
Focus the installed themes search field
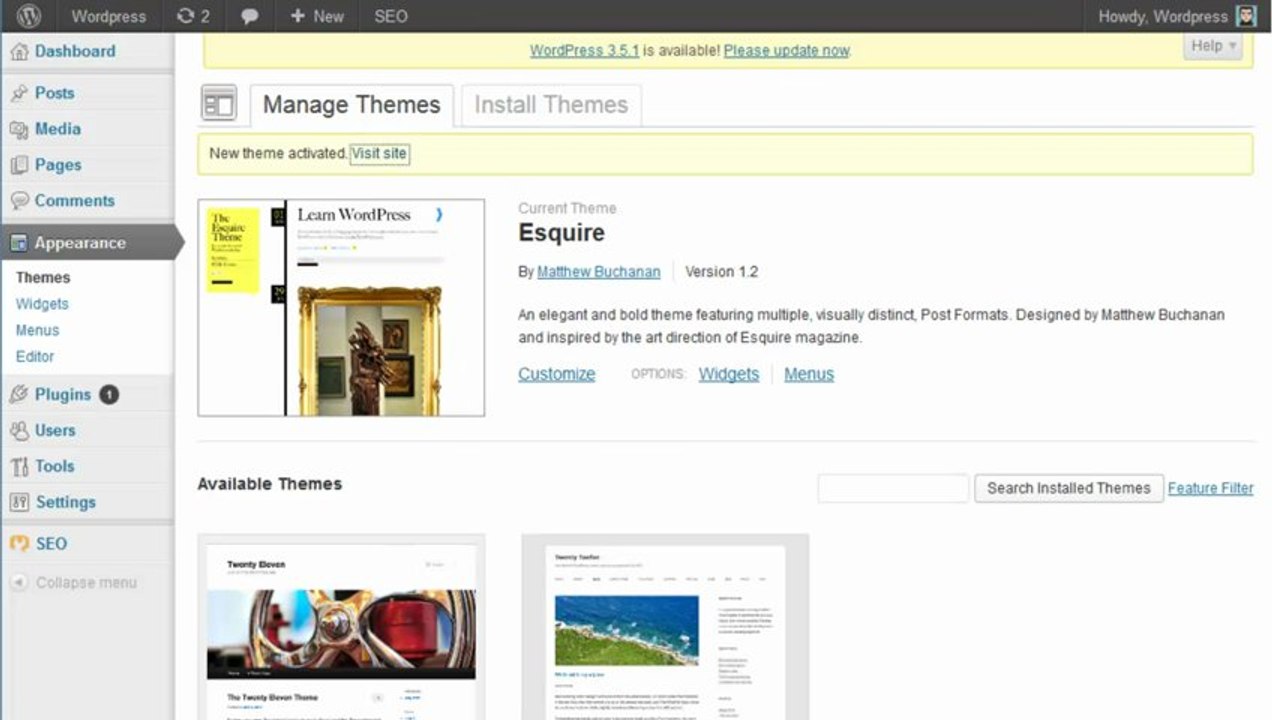(894, 488)
